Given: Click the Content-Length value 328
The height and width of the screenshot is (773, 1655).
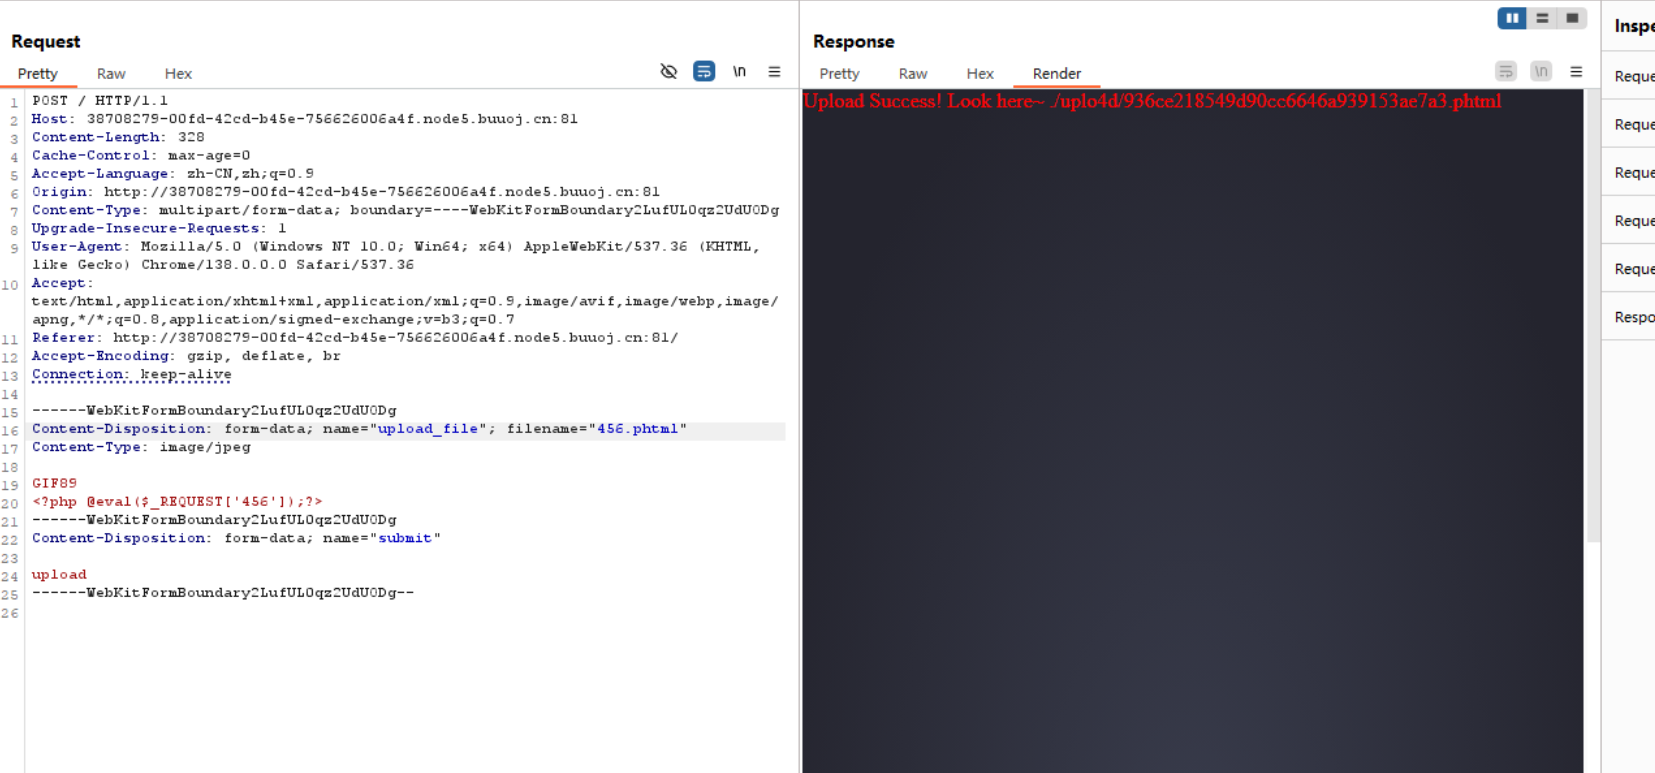Looking at the screenshot, I should [x=191, y=137].
